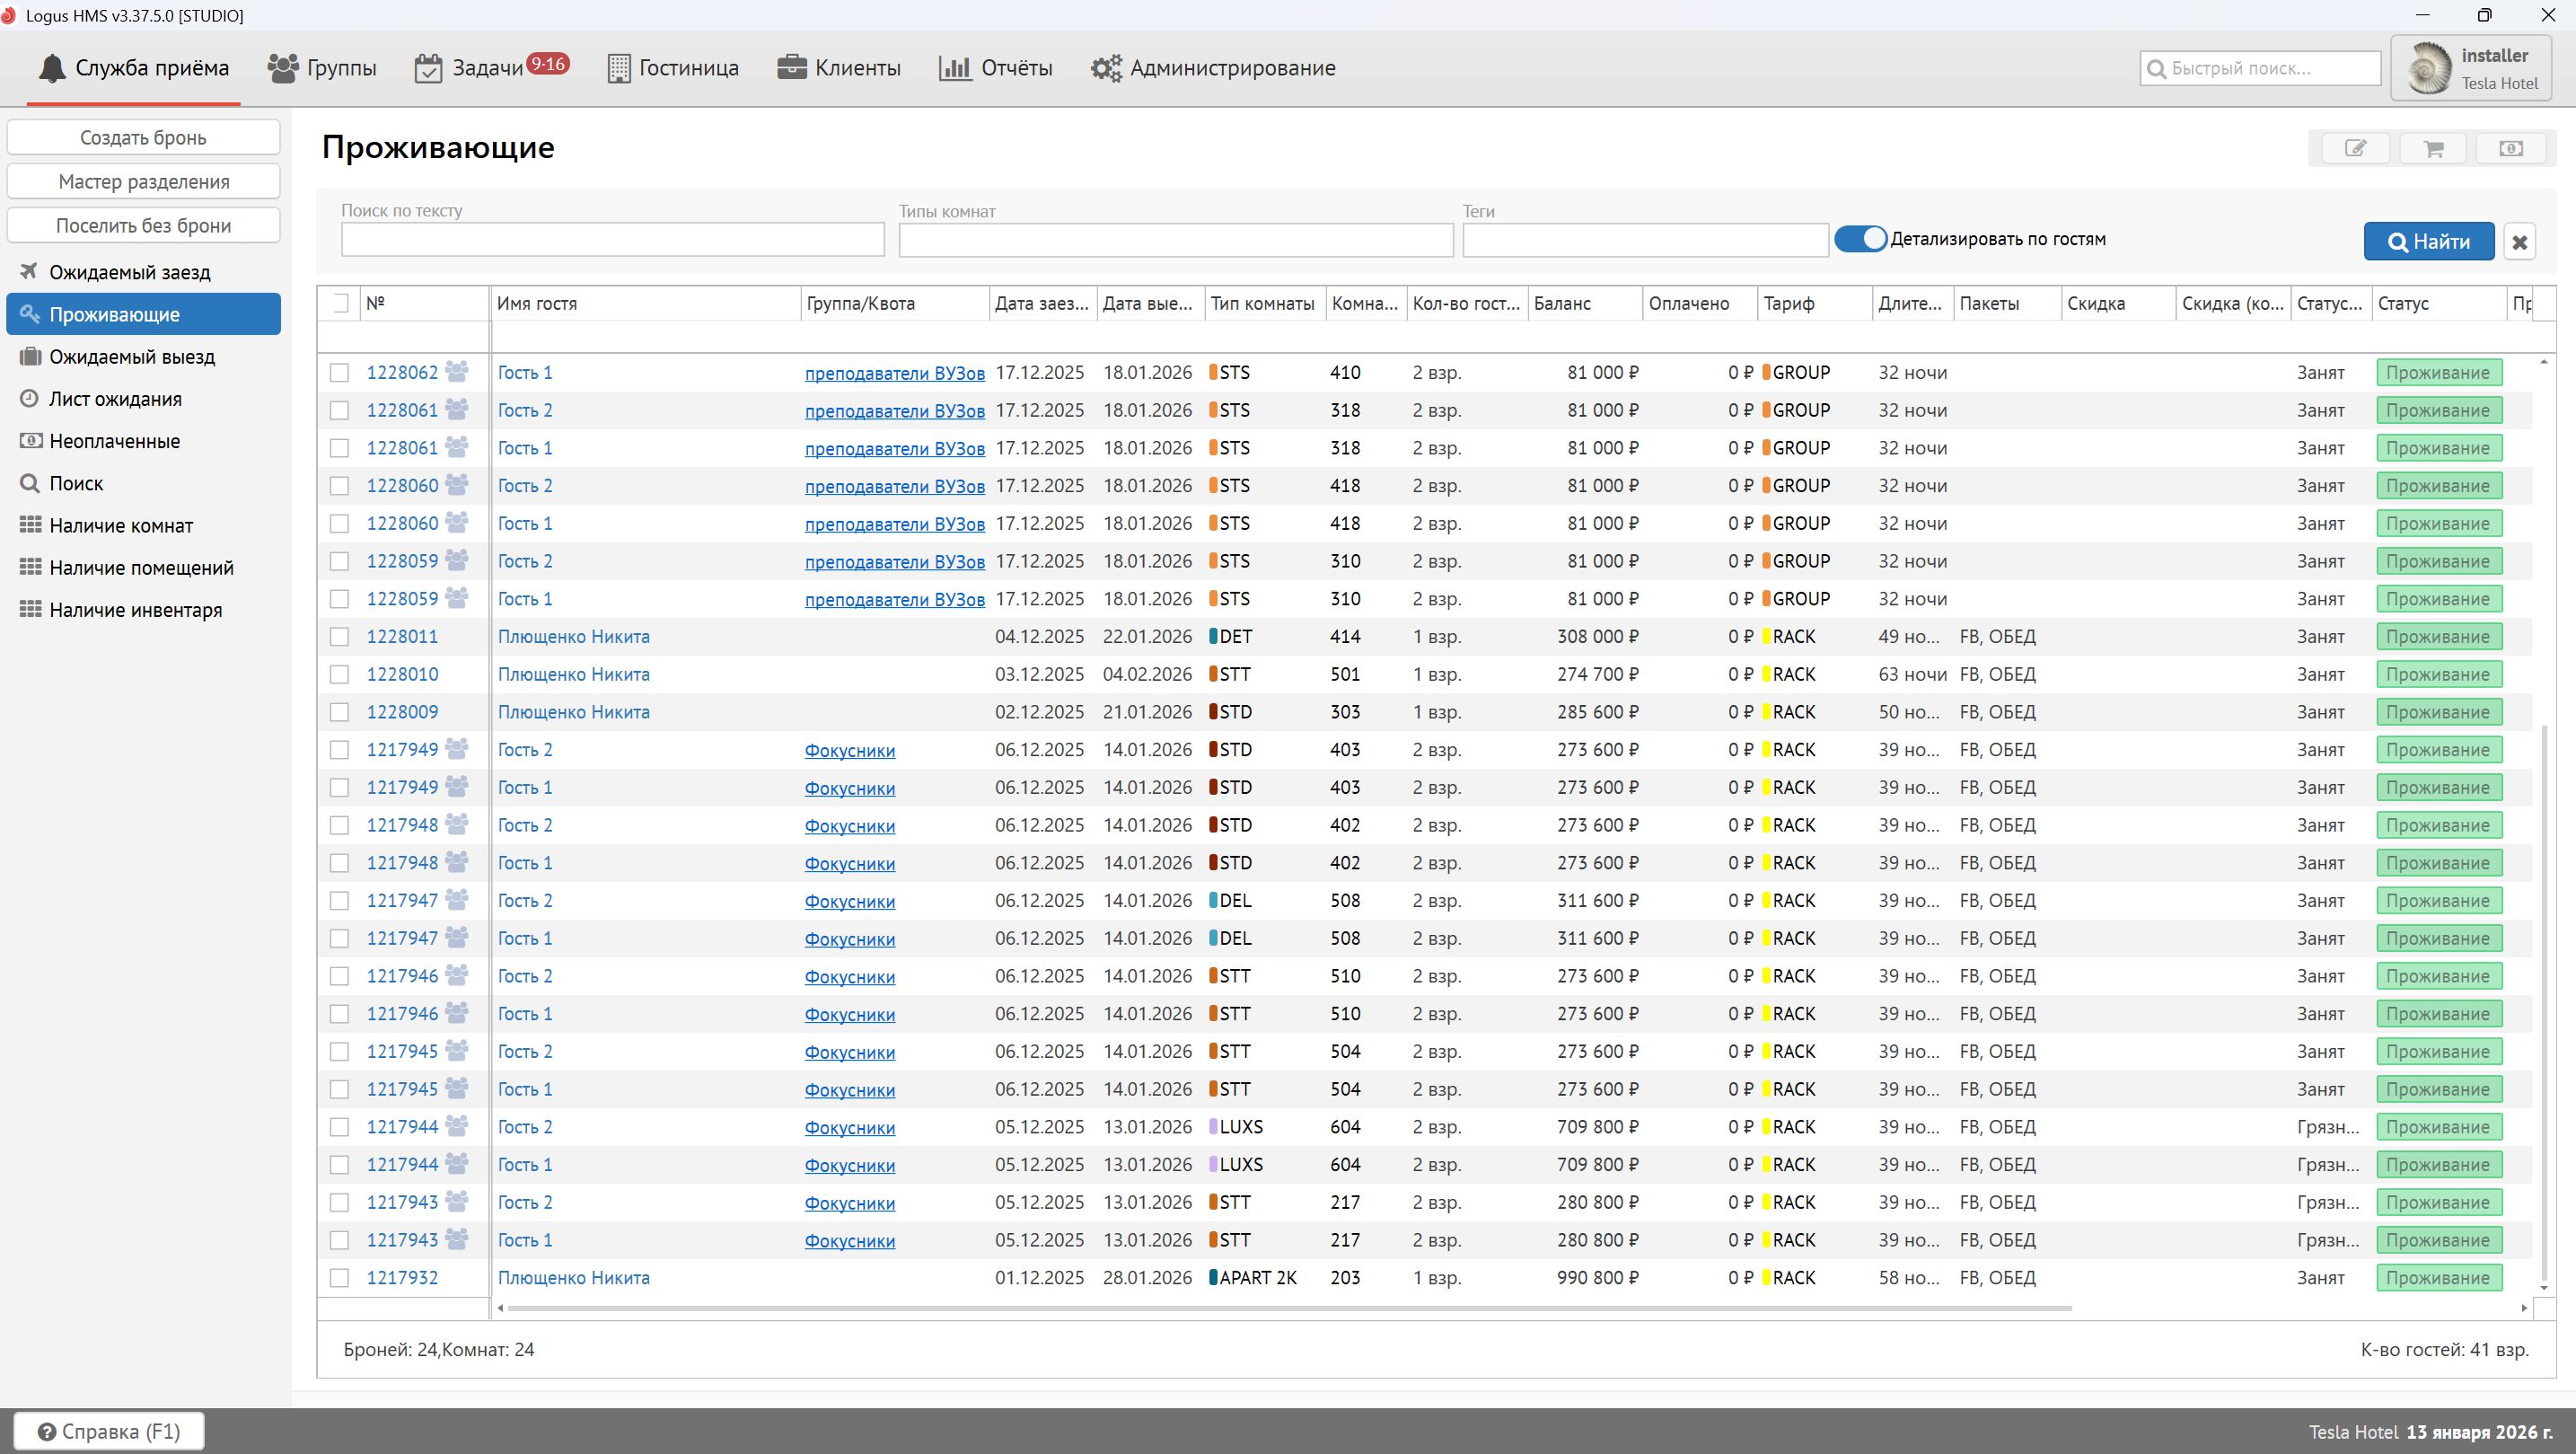This screenshot has height=1454, width=2576.
Task: Select checkbox for booking 1228011
Action: pyautogui.click(x=340, y=637)
